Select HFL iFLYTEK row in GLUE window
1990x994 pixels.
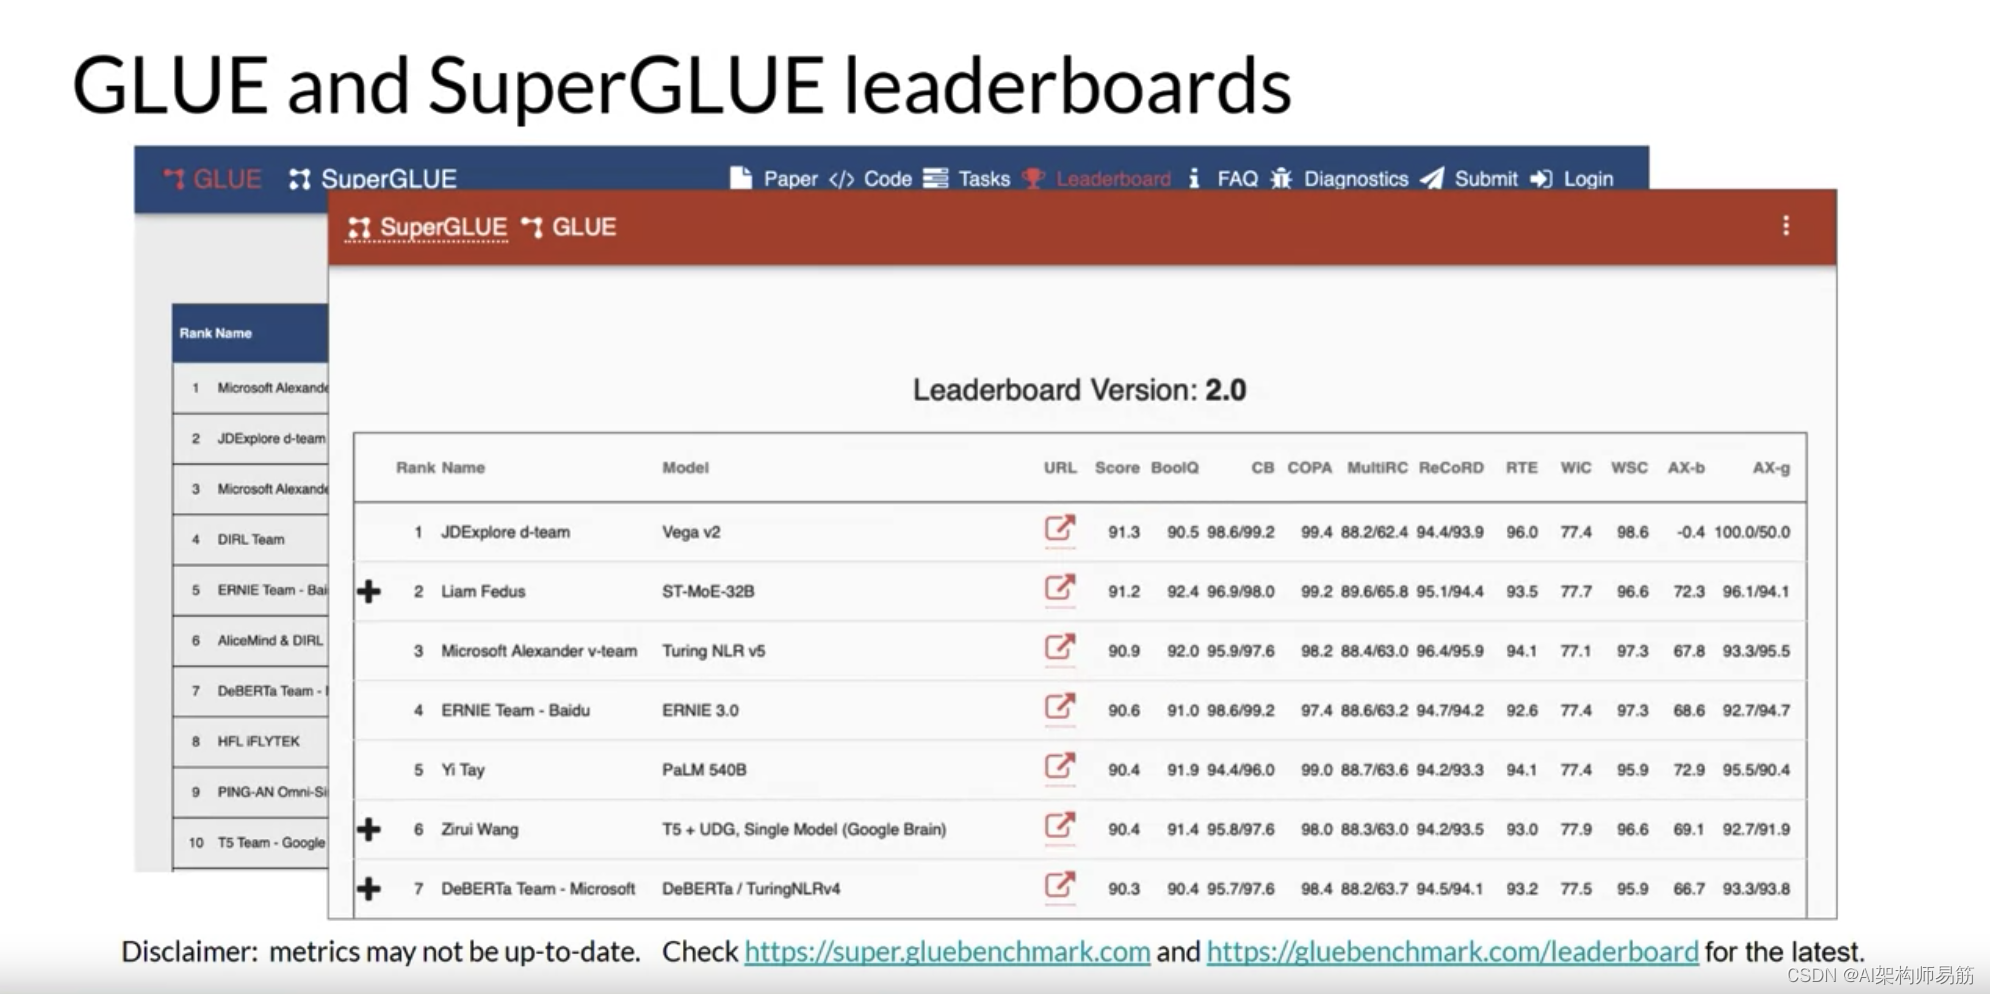click(x=250, y=741)
